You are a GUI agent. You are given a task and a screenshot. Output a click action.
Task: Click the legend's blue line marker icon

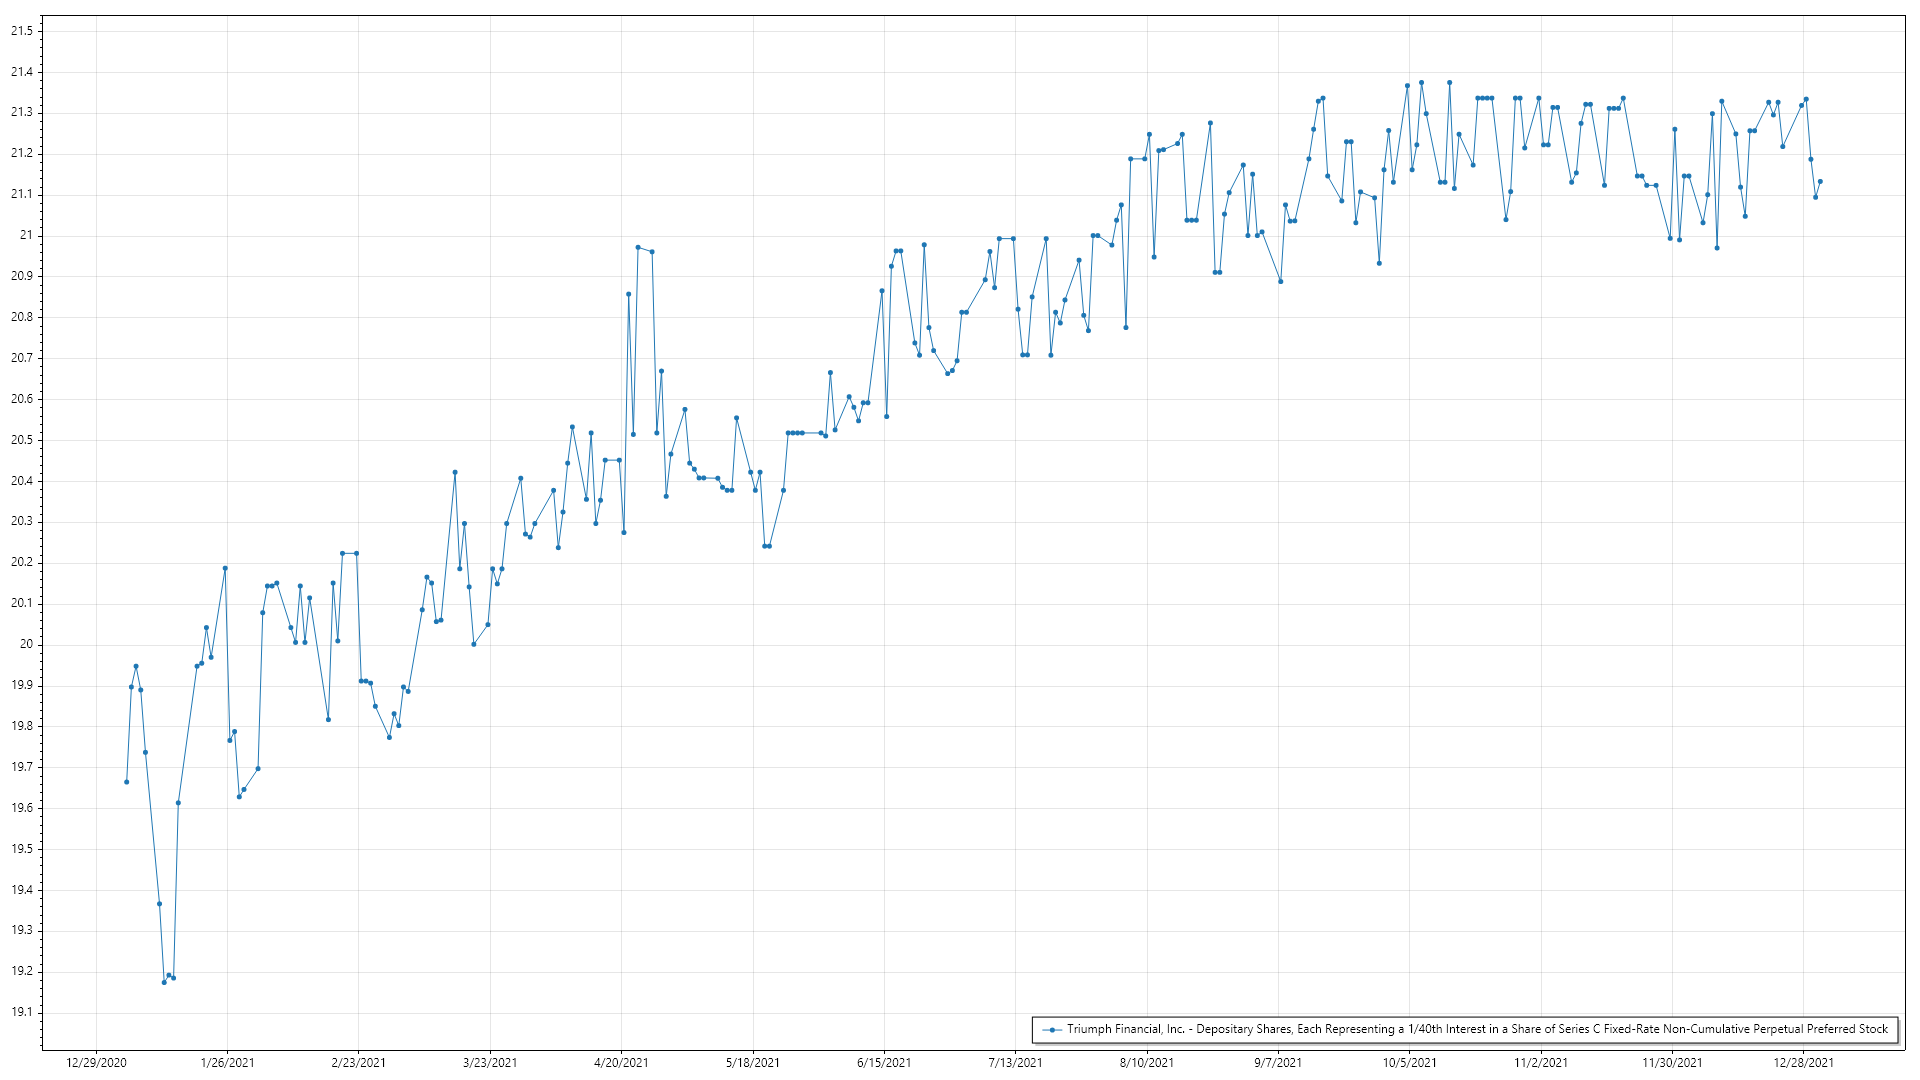[x=1051, y=1029]
